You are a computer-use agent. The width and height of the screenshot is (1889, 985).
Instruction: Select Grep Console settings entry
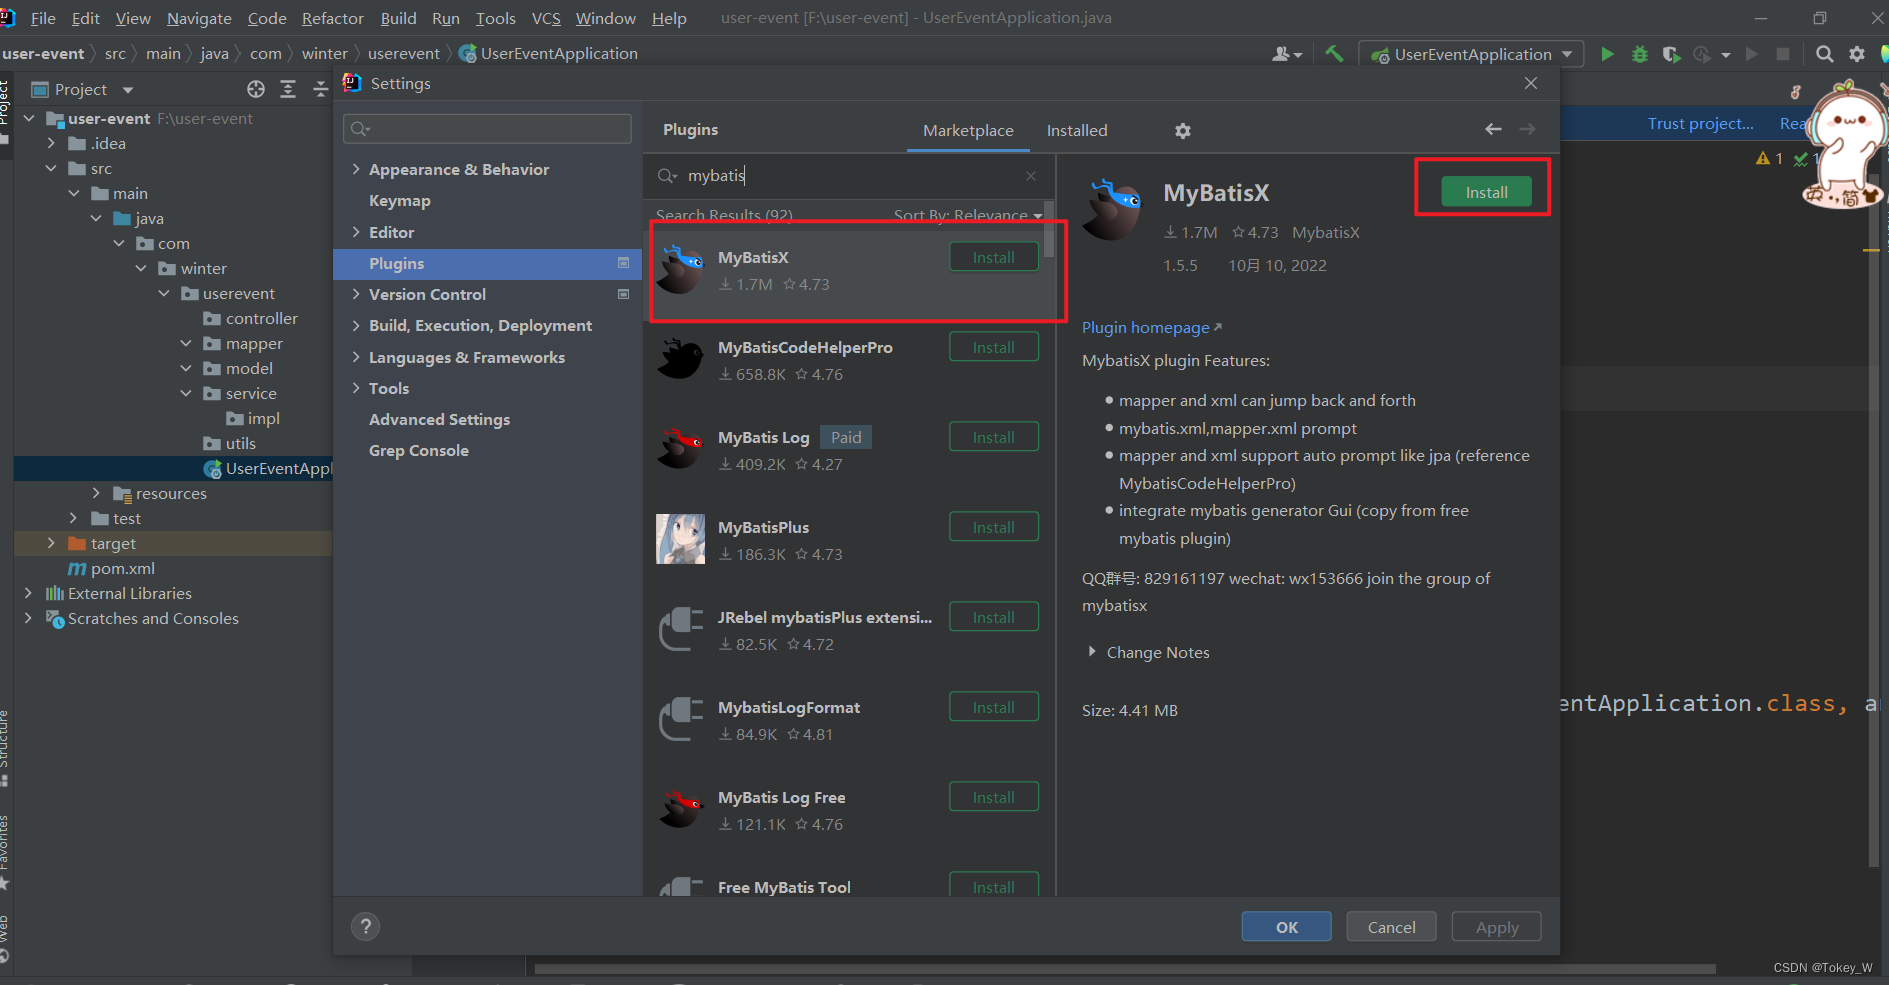[x=419, y=451]
